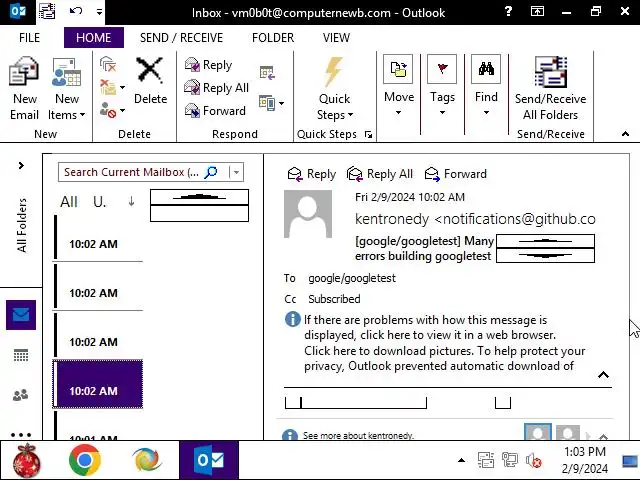Click kentronedy's people pane photo
The width and height of the screenshot is (640, 480).
tap(538, 432)
